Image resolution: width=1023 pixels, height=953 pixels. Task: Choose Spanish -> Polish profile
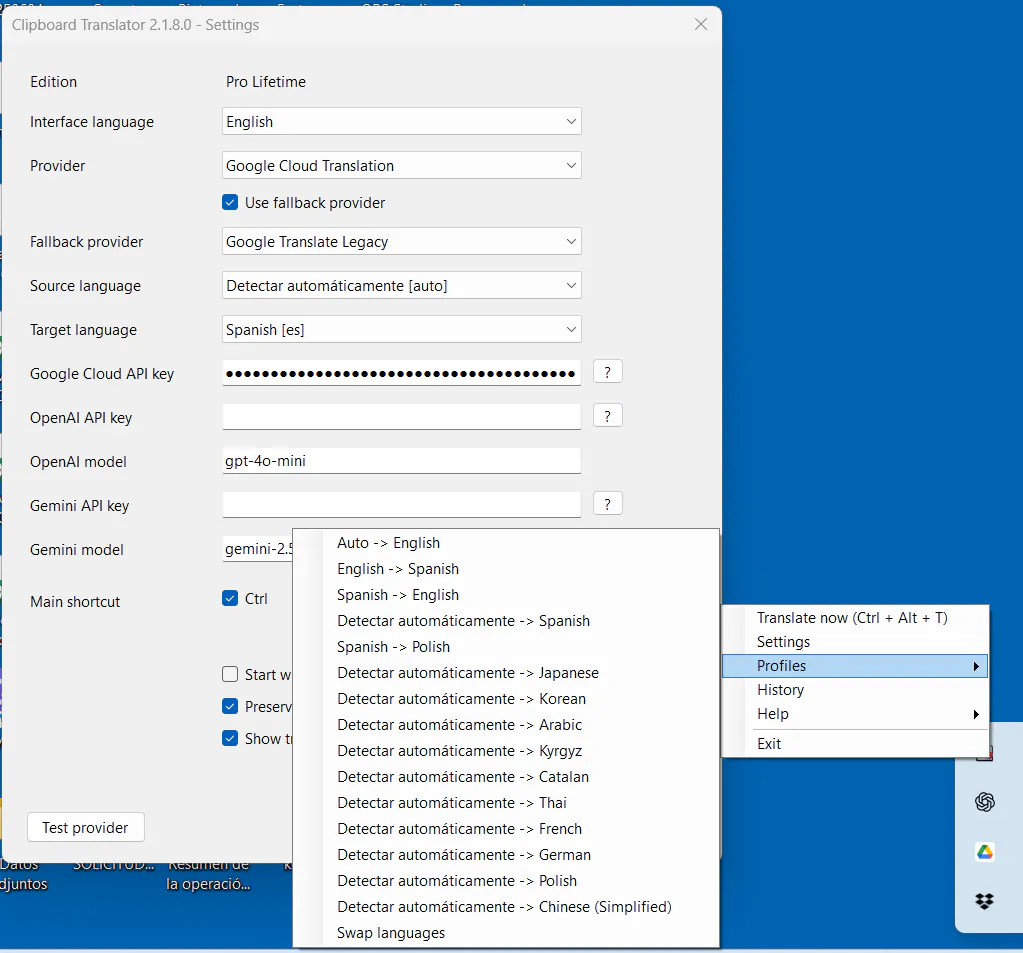(x=506, y=647)
